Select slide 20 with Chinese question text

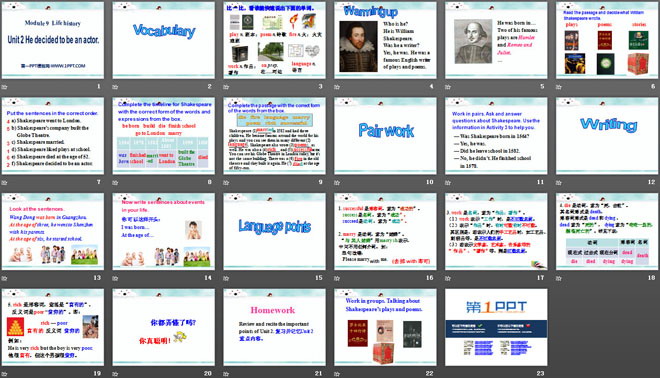click(163, 327)
